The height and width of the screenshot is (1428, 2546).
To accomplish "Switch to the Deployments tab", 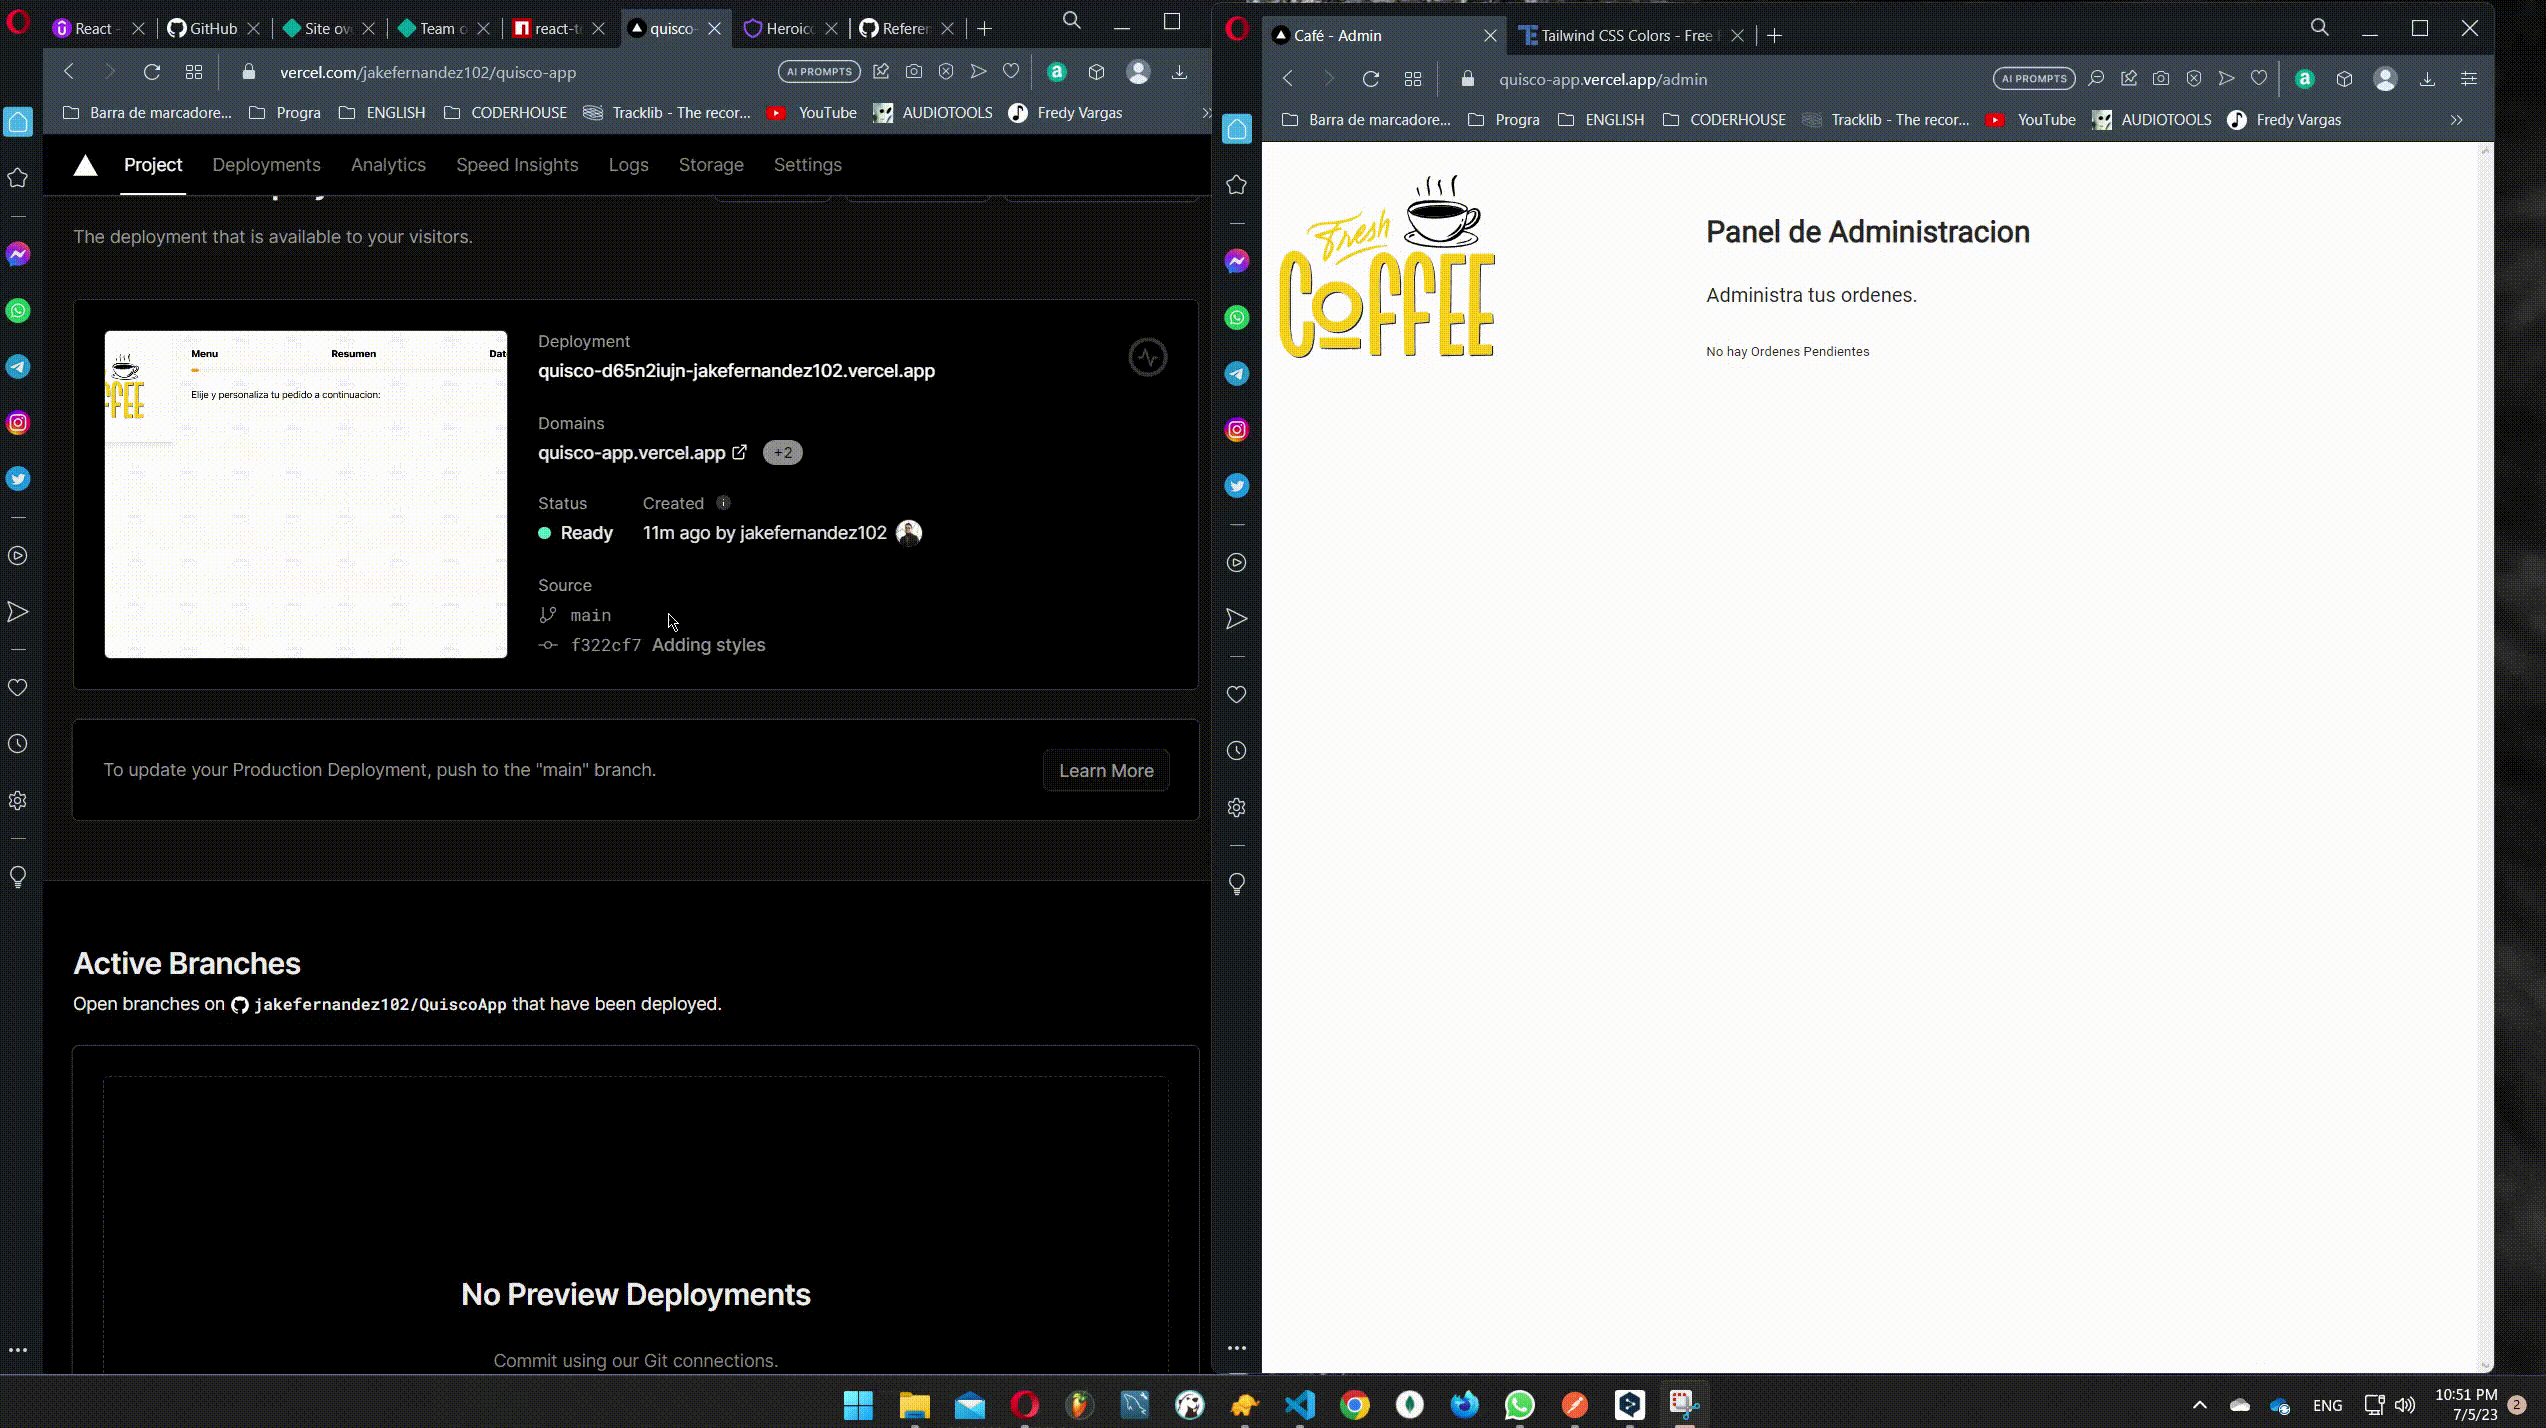I will click(x=266, y=165).
